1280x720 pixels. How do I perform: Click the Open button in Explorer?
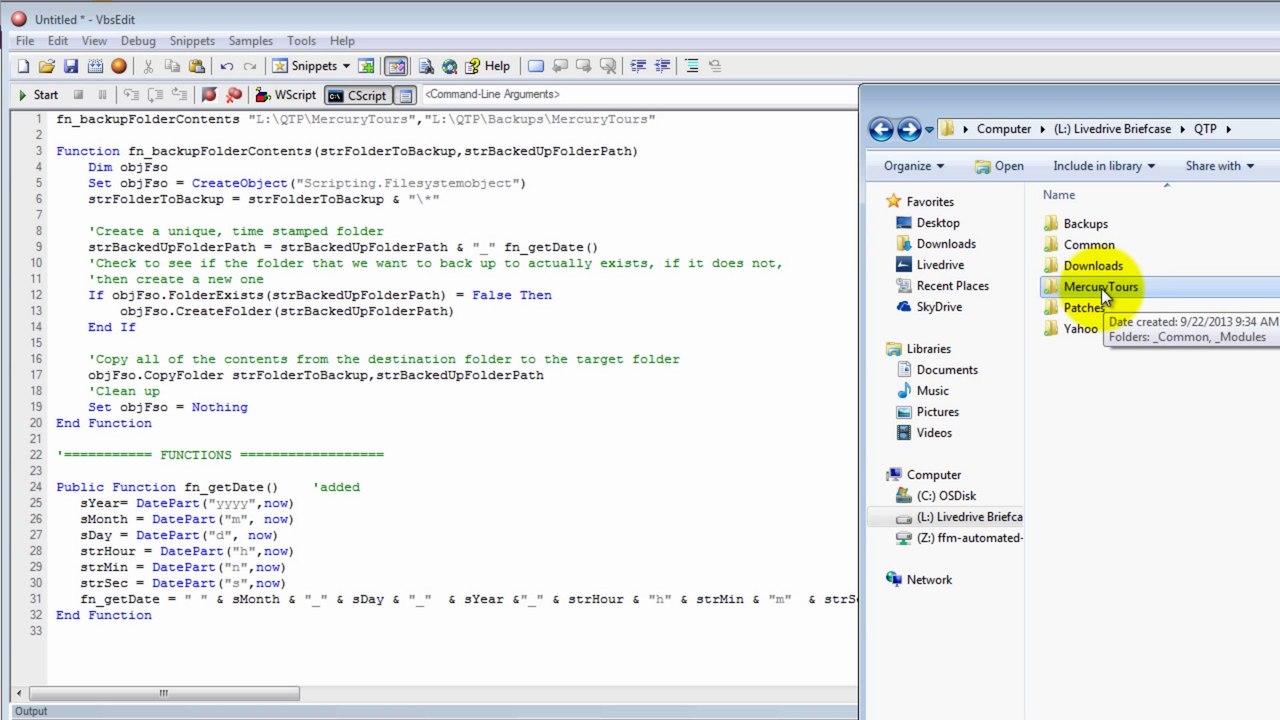click(x=999, y=166)
